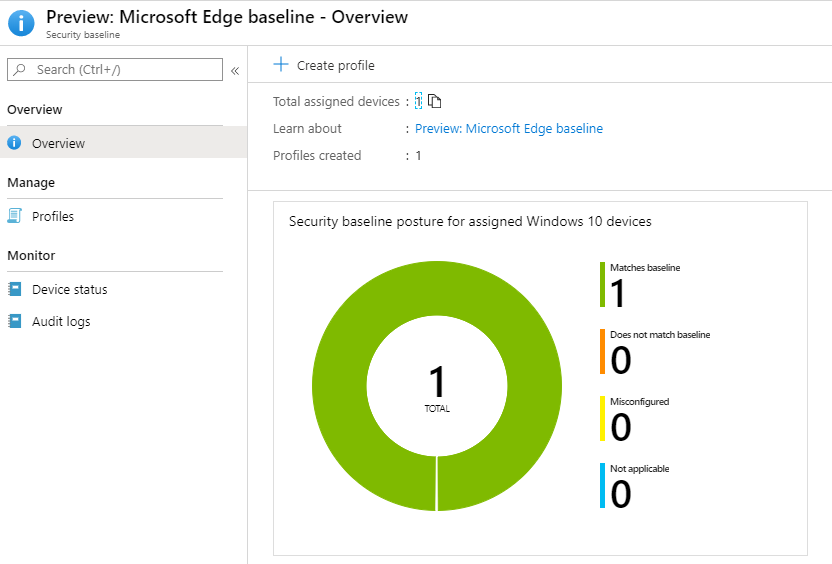Click the Profiles created value 1

(418, 155)
